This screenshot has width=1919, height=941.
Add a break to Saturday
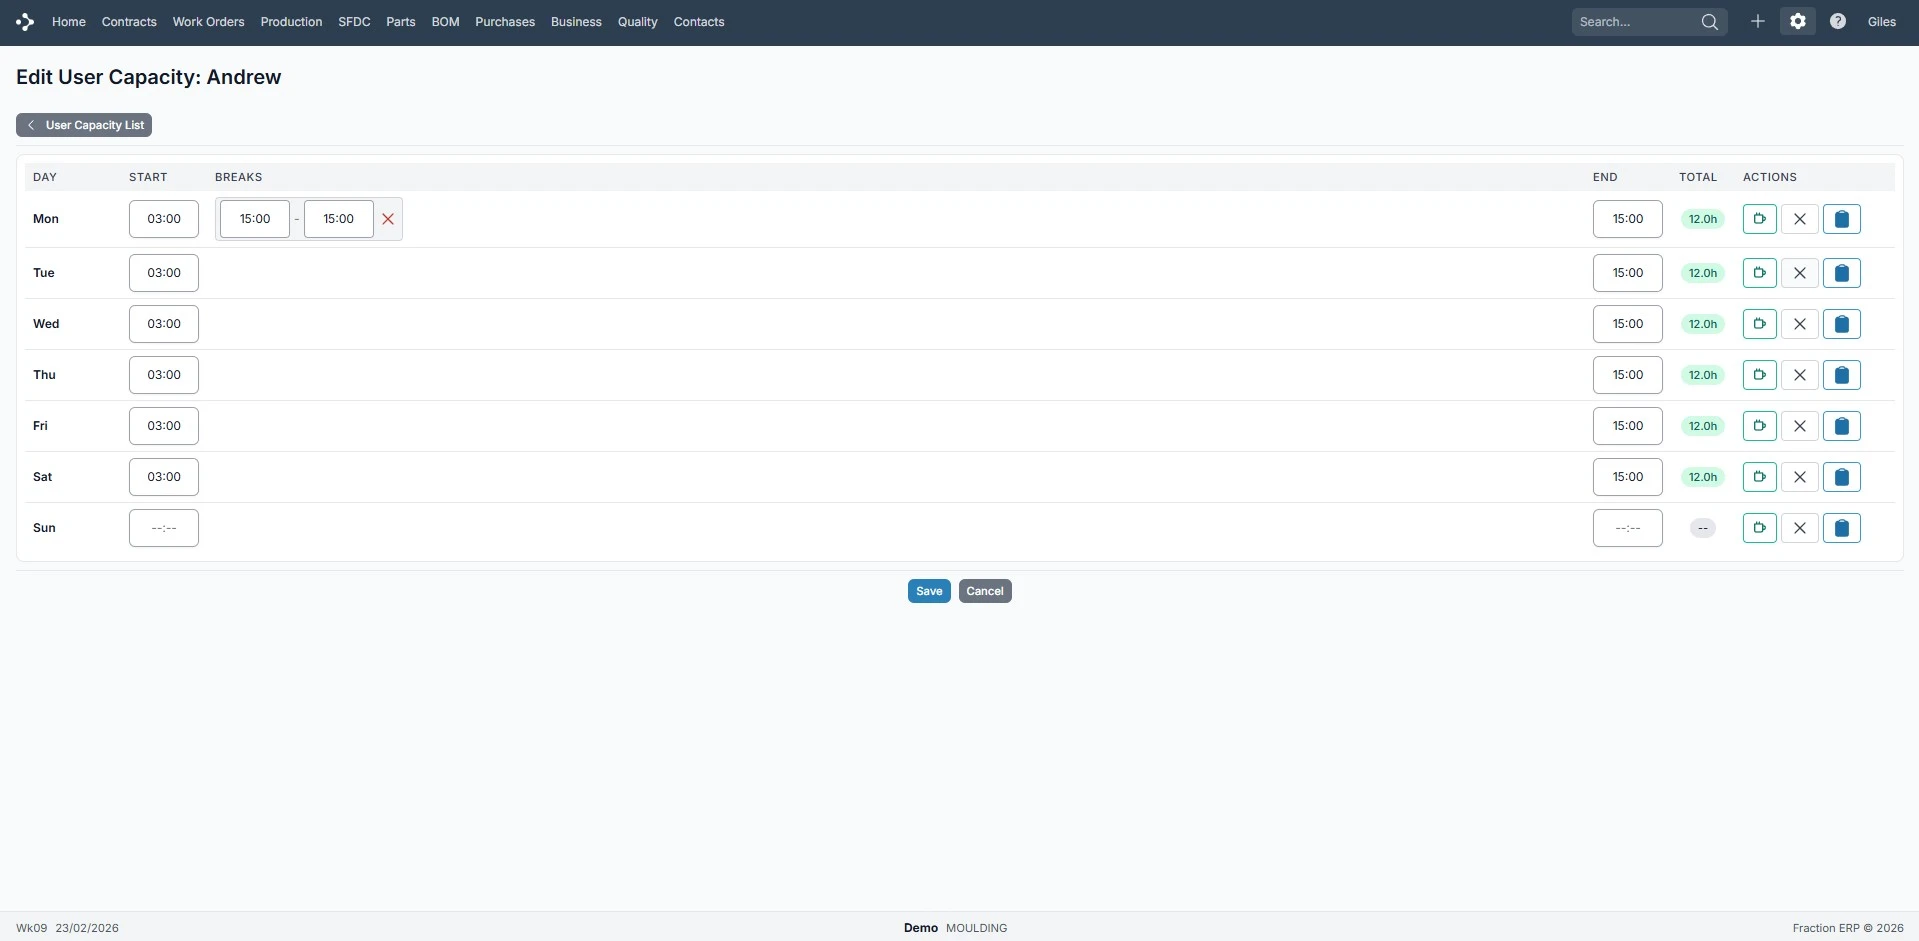[1760, 476]
